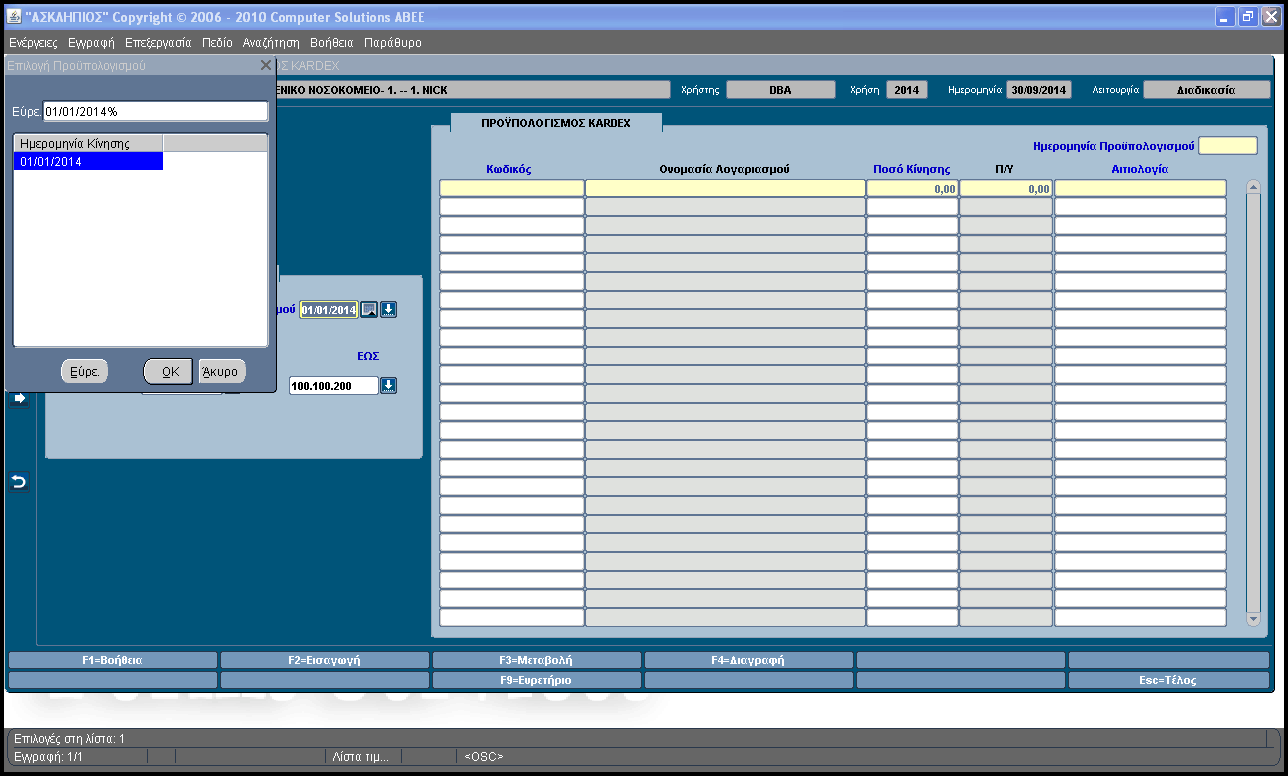Image resolution: width=1288 pixels, height=776 pixels.
Task: Click the Εύρε. button in the dialog
Action: 84,371
